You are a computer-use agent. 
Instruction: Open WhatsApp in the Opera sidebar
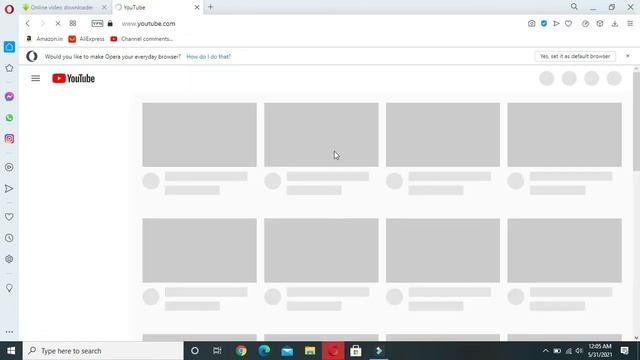[x=9, y=118]
